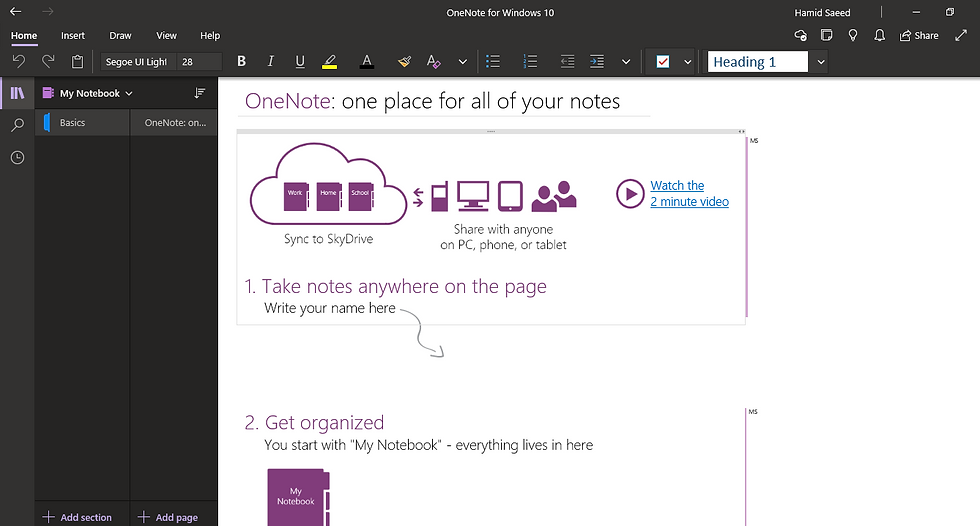The width and height of the screenshot is (980, 526).
Task: Open the tags dropdown arrow
Action: (x=688, y=62)
